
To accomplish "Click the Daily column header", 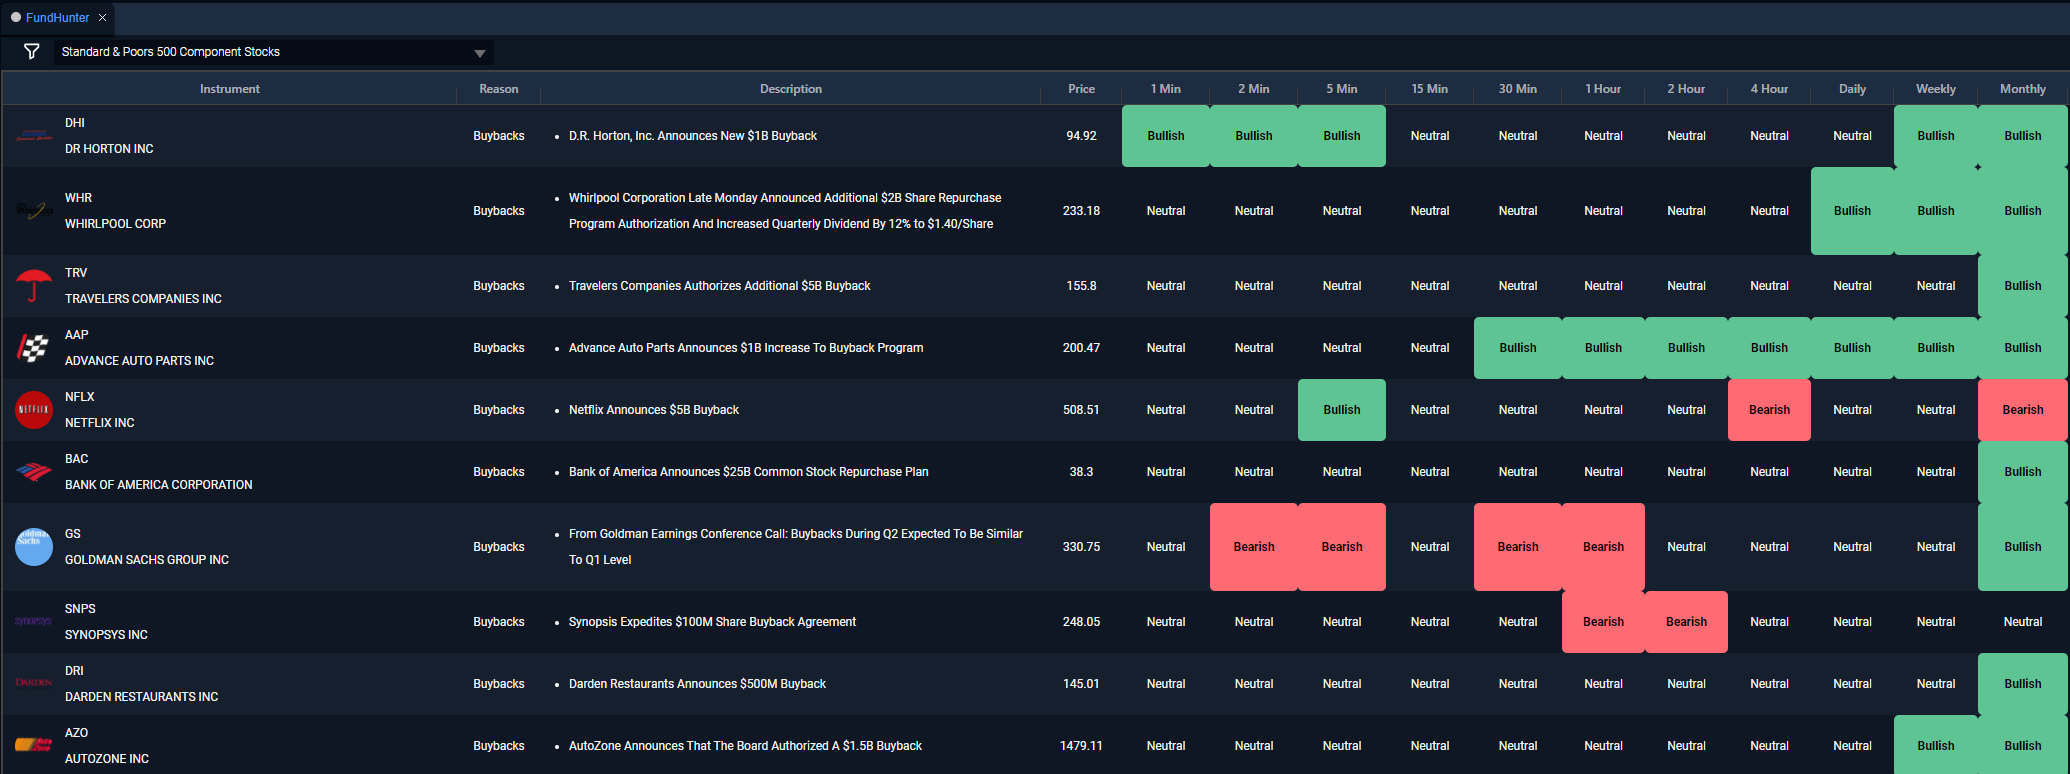I will (x=1852, y=89).
